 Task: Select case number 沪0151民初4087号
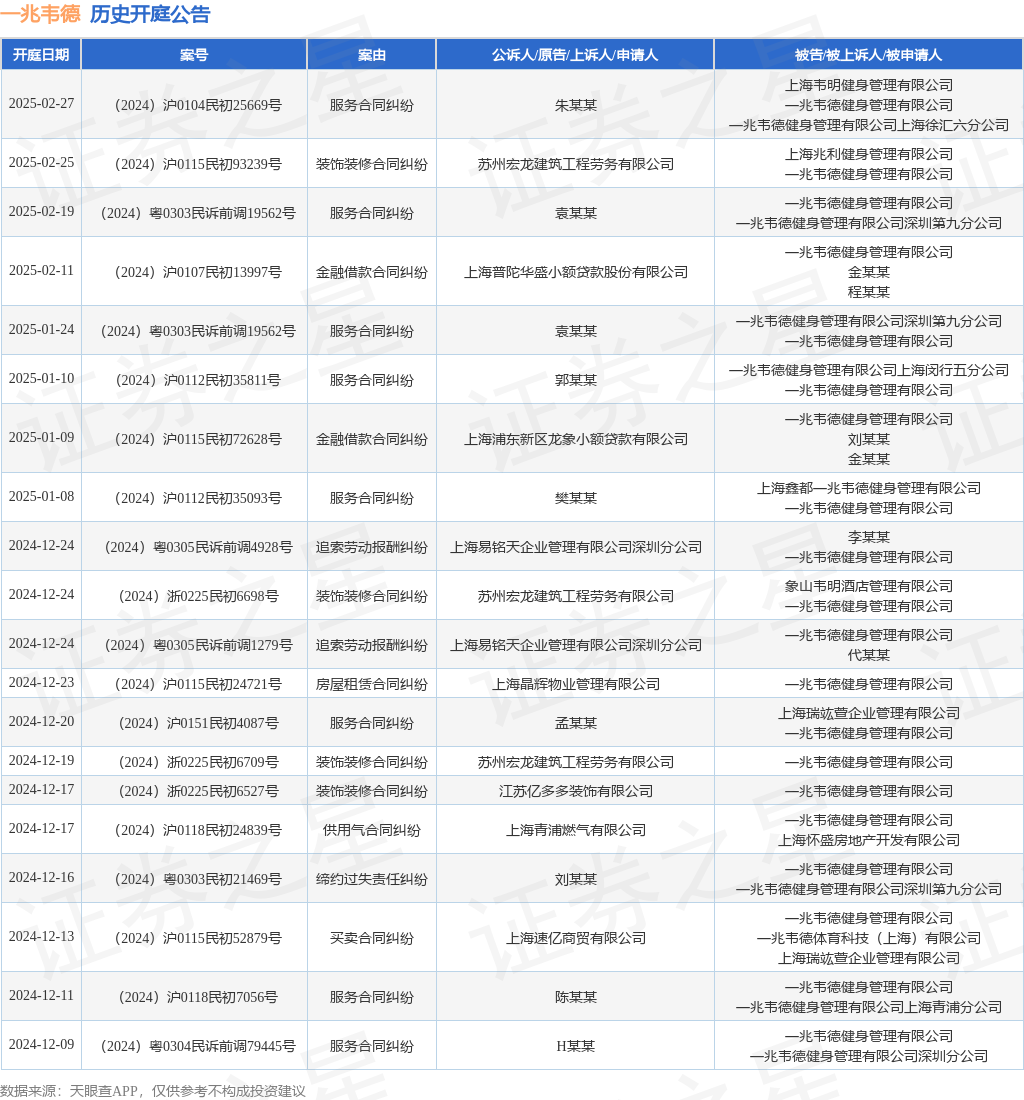click(x=198, y=723)
